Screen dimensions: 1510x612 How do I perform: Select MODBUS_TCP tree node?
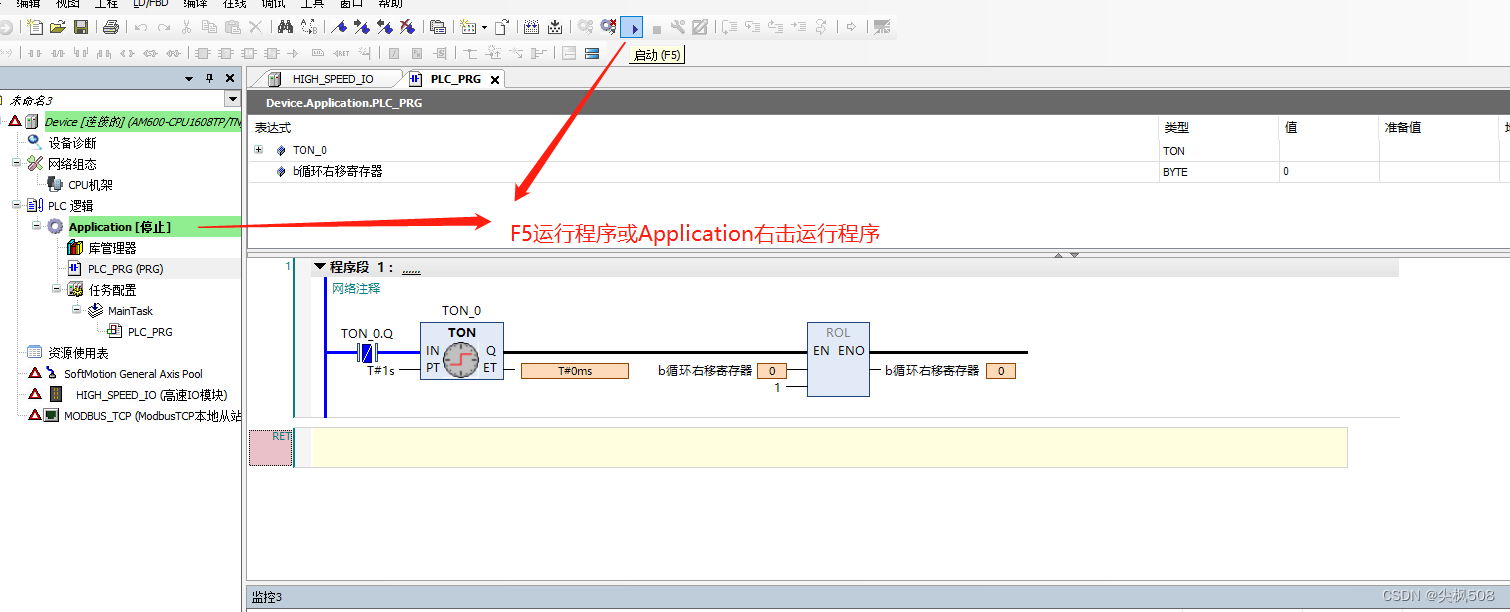click(152, 416)
